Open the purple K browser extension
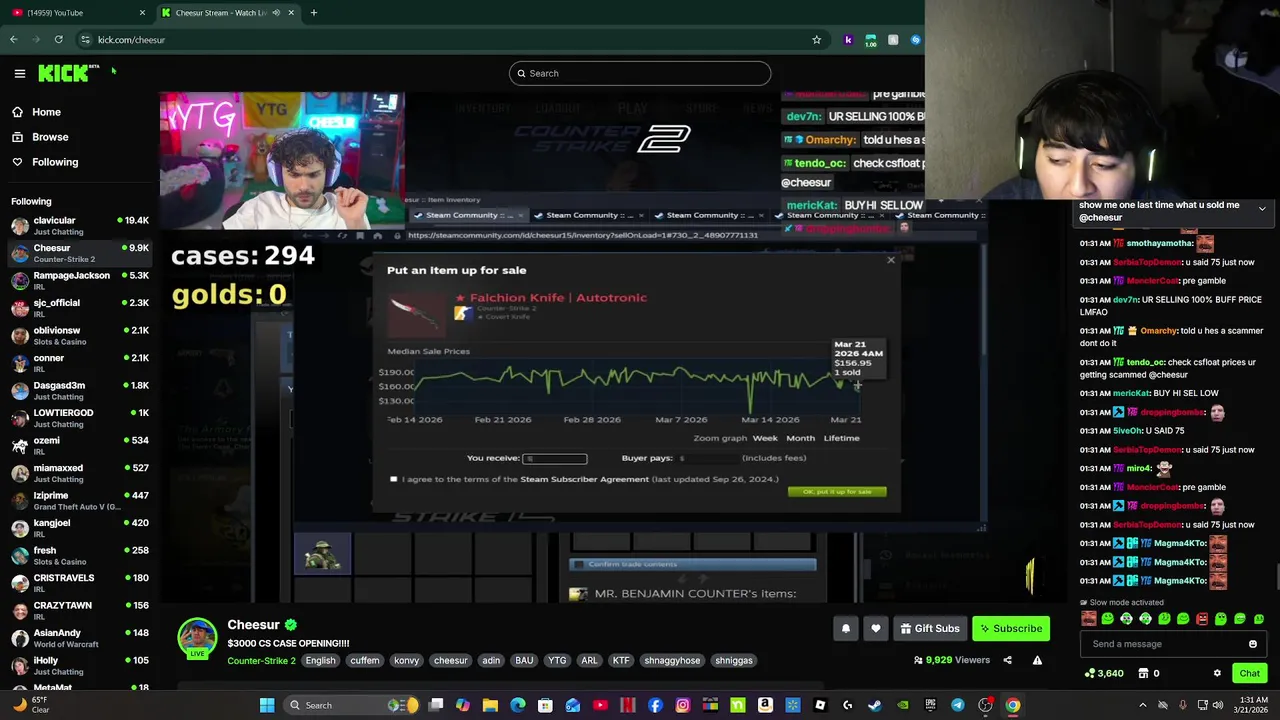The height and width of the screenshot is (720, 1280). coord(848,40)
